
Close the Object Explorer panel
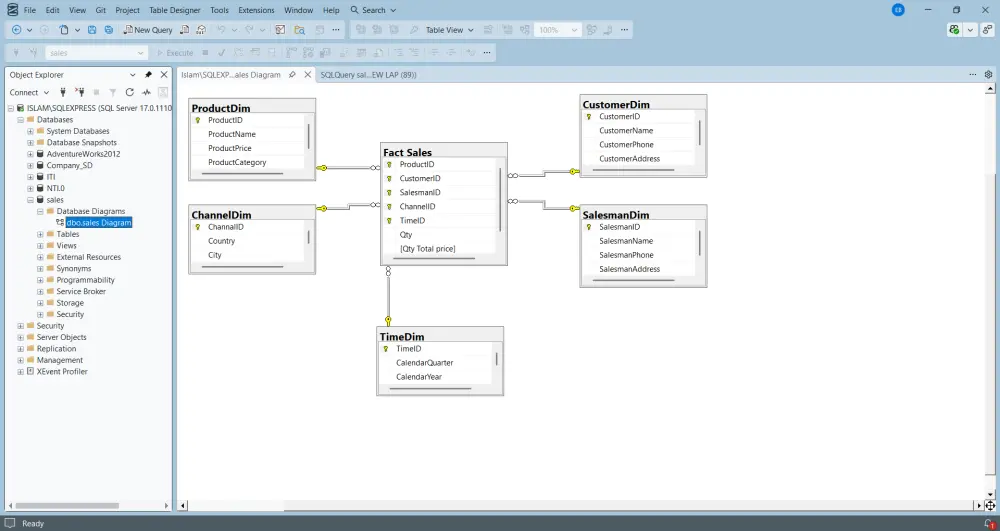click(164, 75)
